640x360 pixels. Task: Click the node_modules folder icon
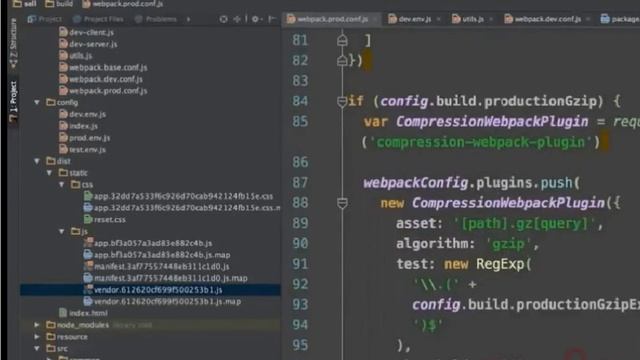point(51,325)
